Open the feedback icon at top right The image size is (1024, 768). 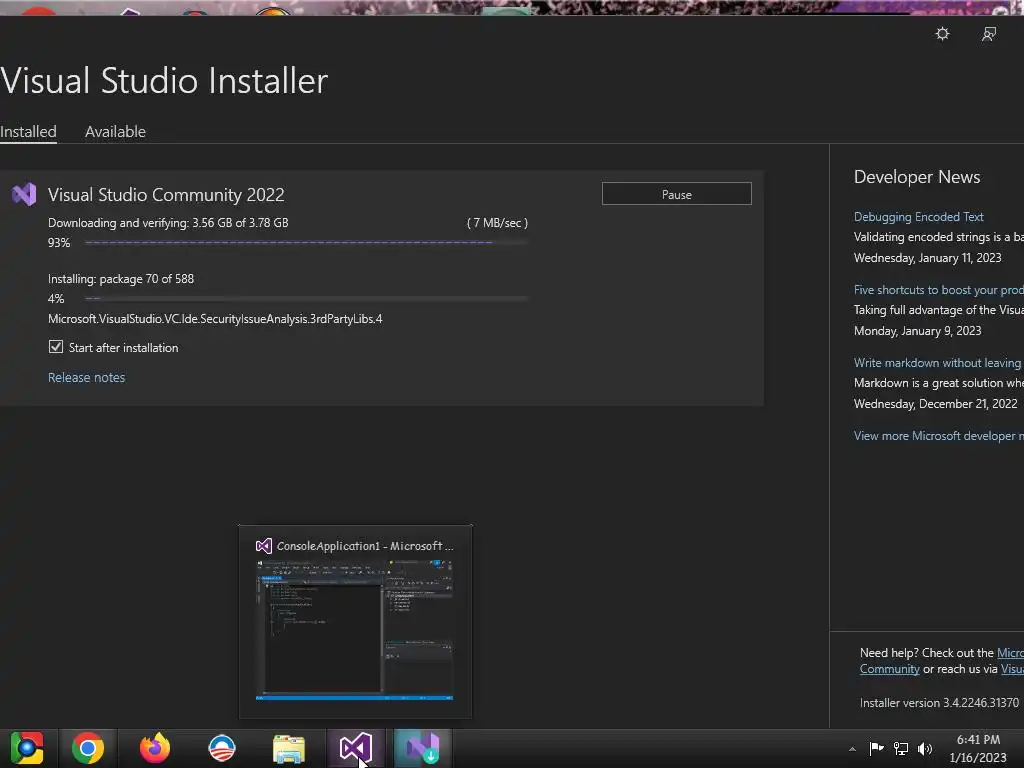(989, 34)
